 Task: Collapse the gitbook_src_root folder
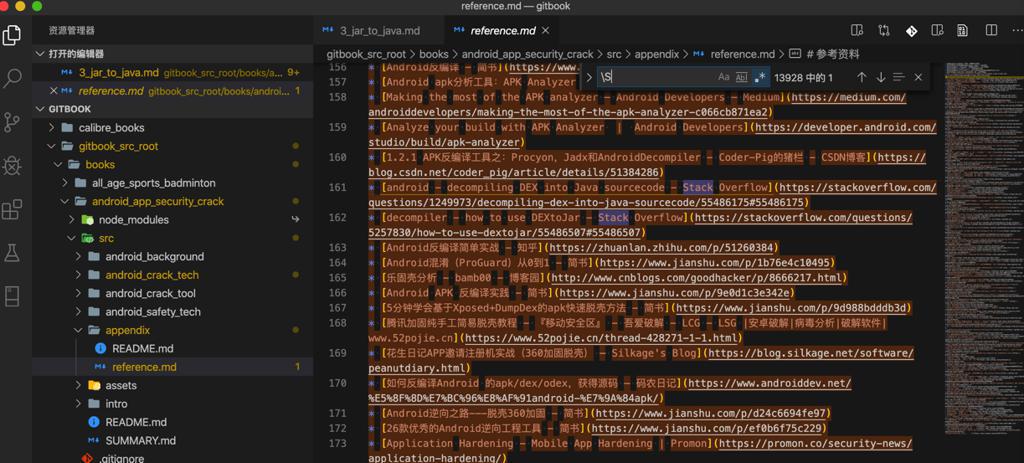point(52,146)
